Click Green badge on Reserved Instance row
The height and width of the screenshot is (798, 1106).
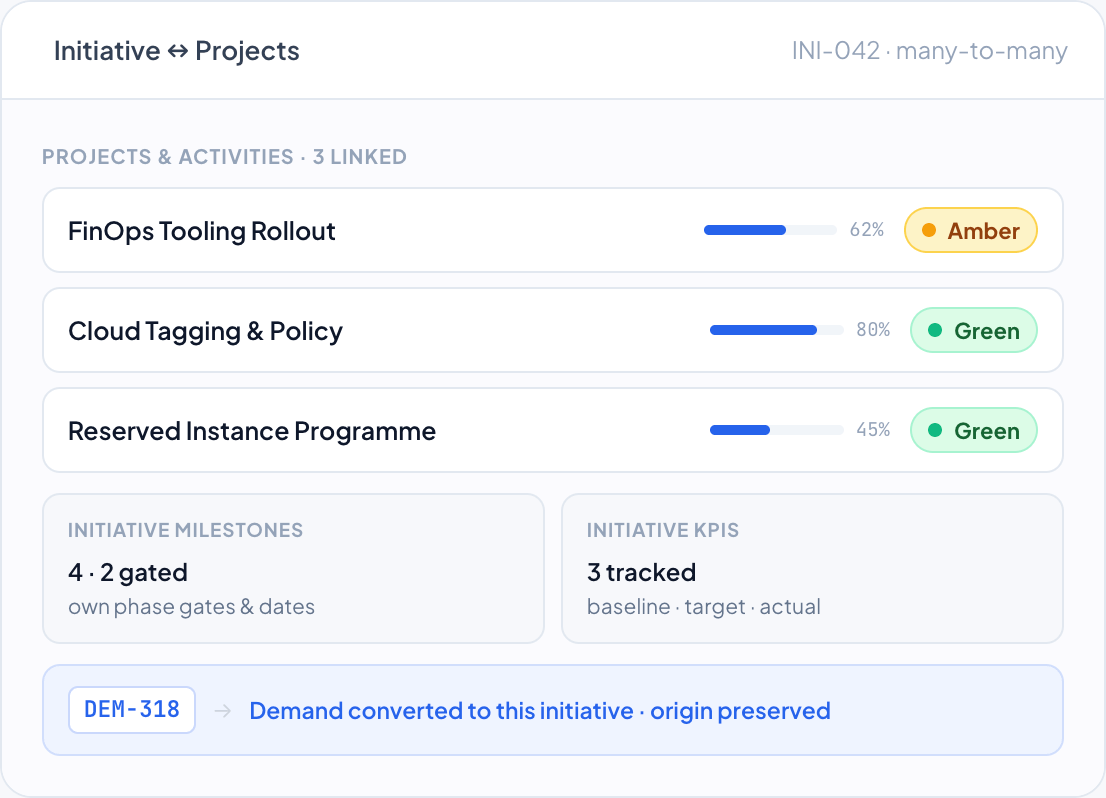(x=973, y=430)
